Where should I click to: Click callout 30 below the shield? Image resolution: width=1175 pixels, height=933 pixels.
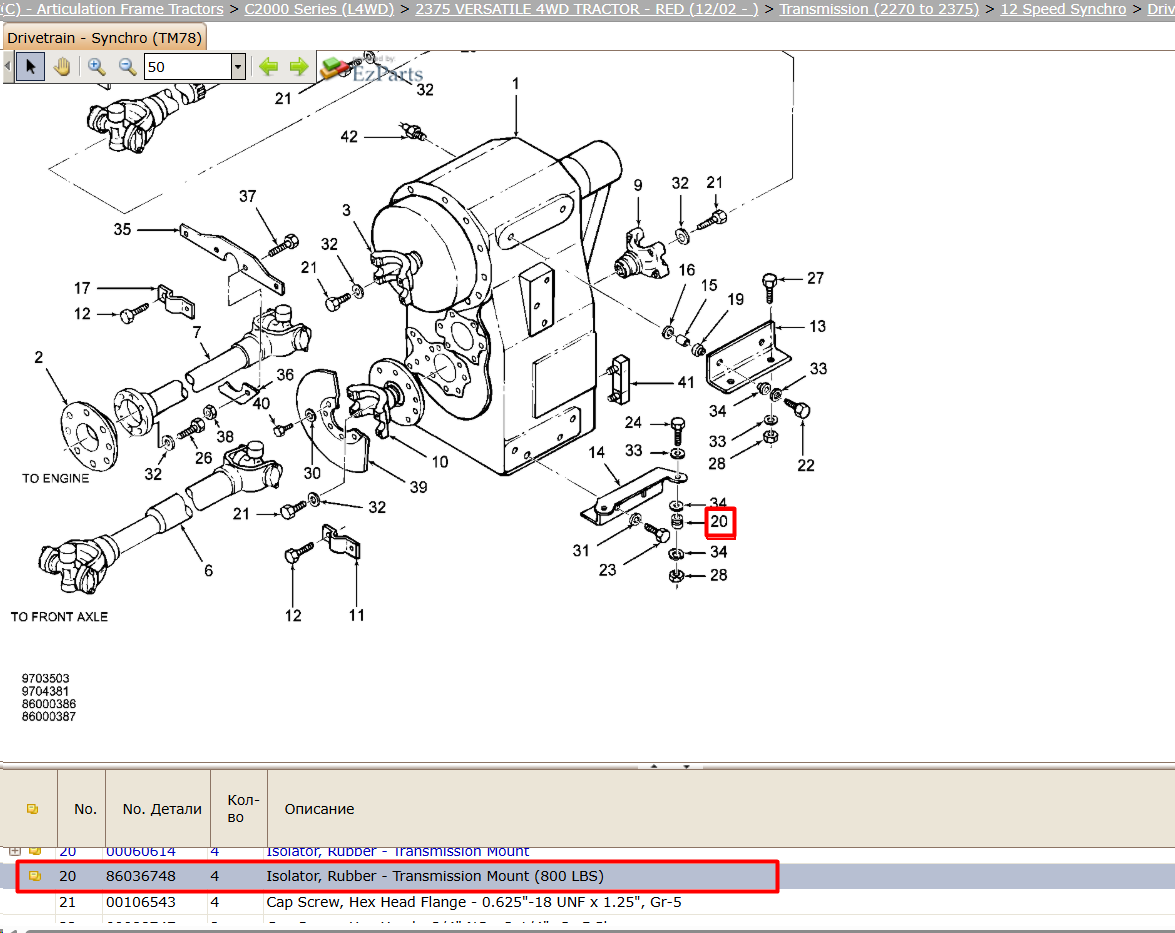click(x=312, y=474)
